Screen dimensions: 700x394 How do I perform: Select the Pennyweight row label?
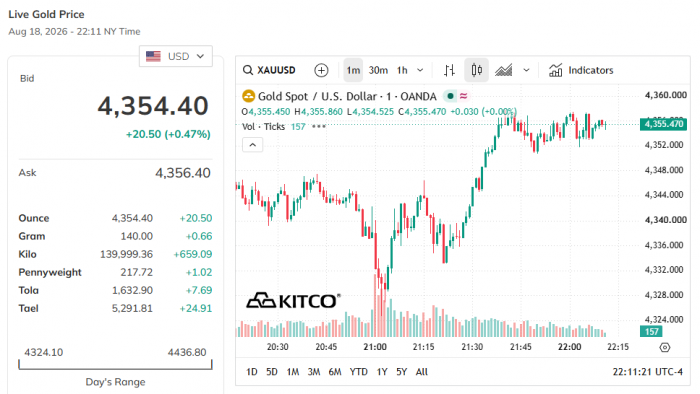coord(50,272)
